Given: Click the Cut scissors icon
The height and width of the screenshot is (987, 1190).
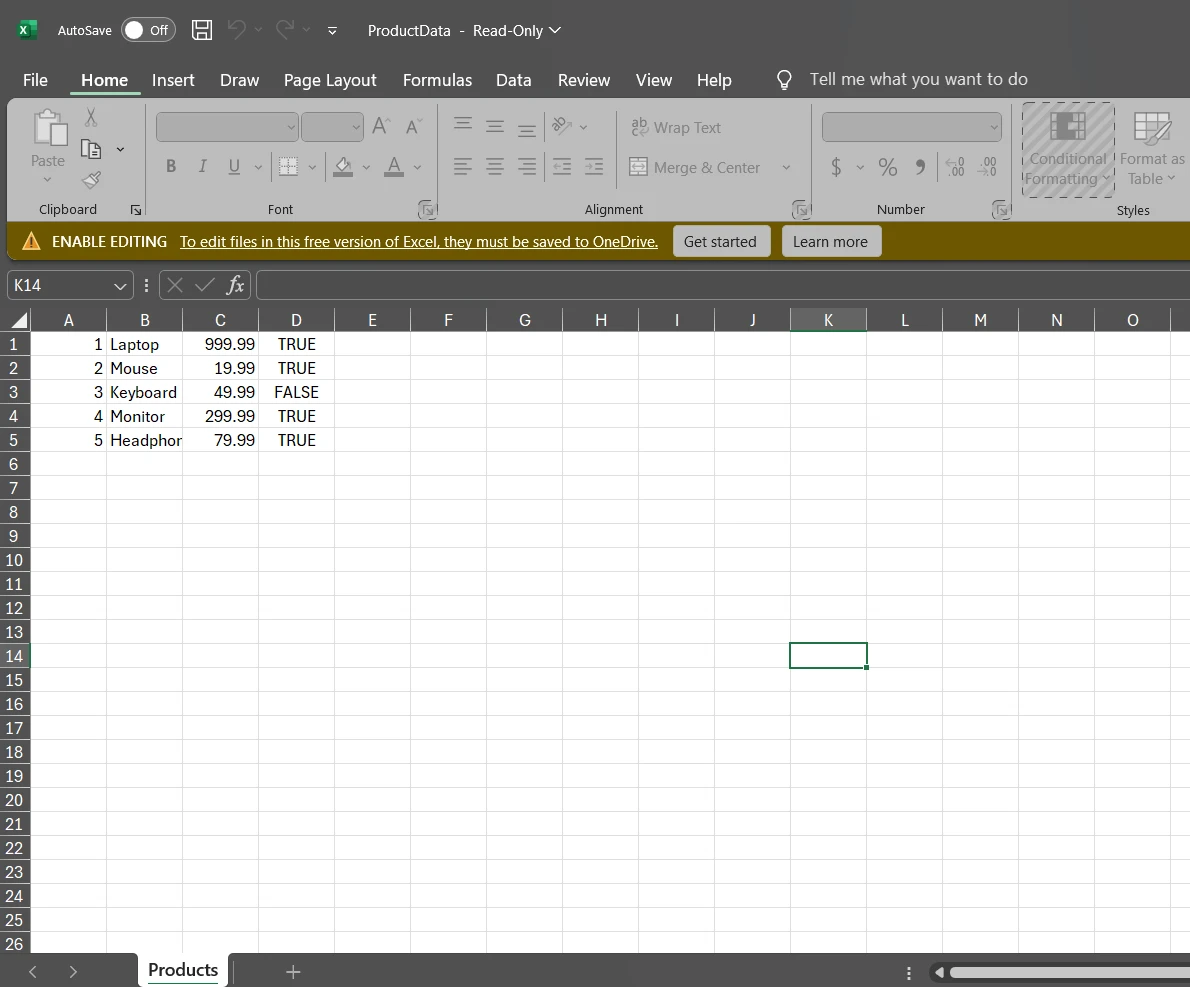Looking at the screenshot, I should tap(91, 118).
